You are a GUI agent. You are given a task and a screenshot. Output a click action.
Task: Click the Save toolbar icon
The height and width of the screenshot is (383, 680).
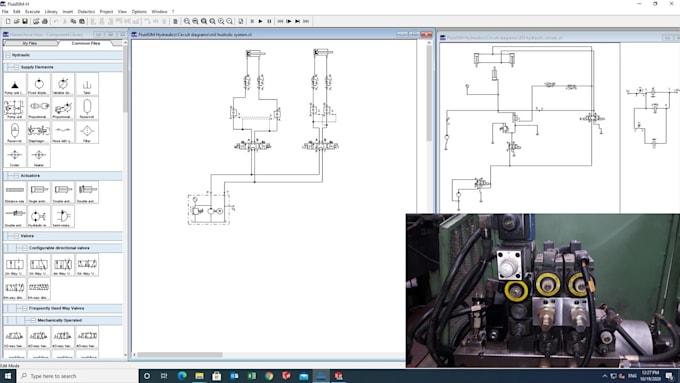25,21
